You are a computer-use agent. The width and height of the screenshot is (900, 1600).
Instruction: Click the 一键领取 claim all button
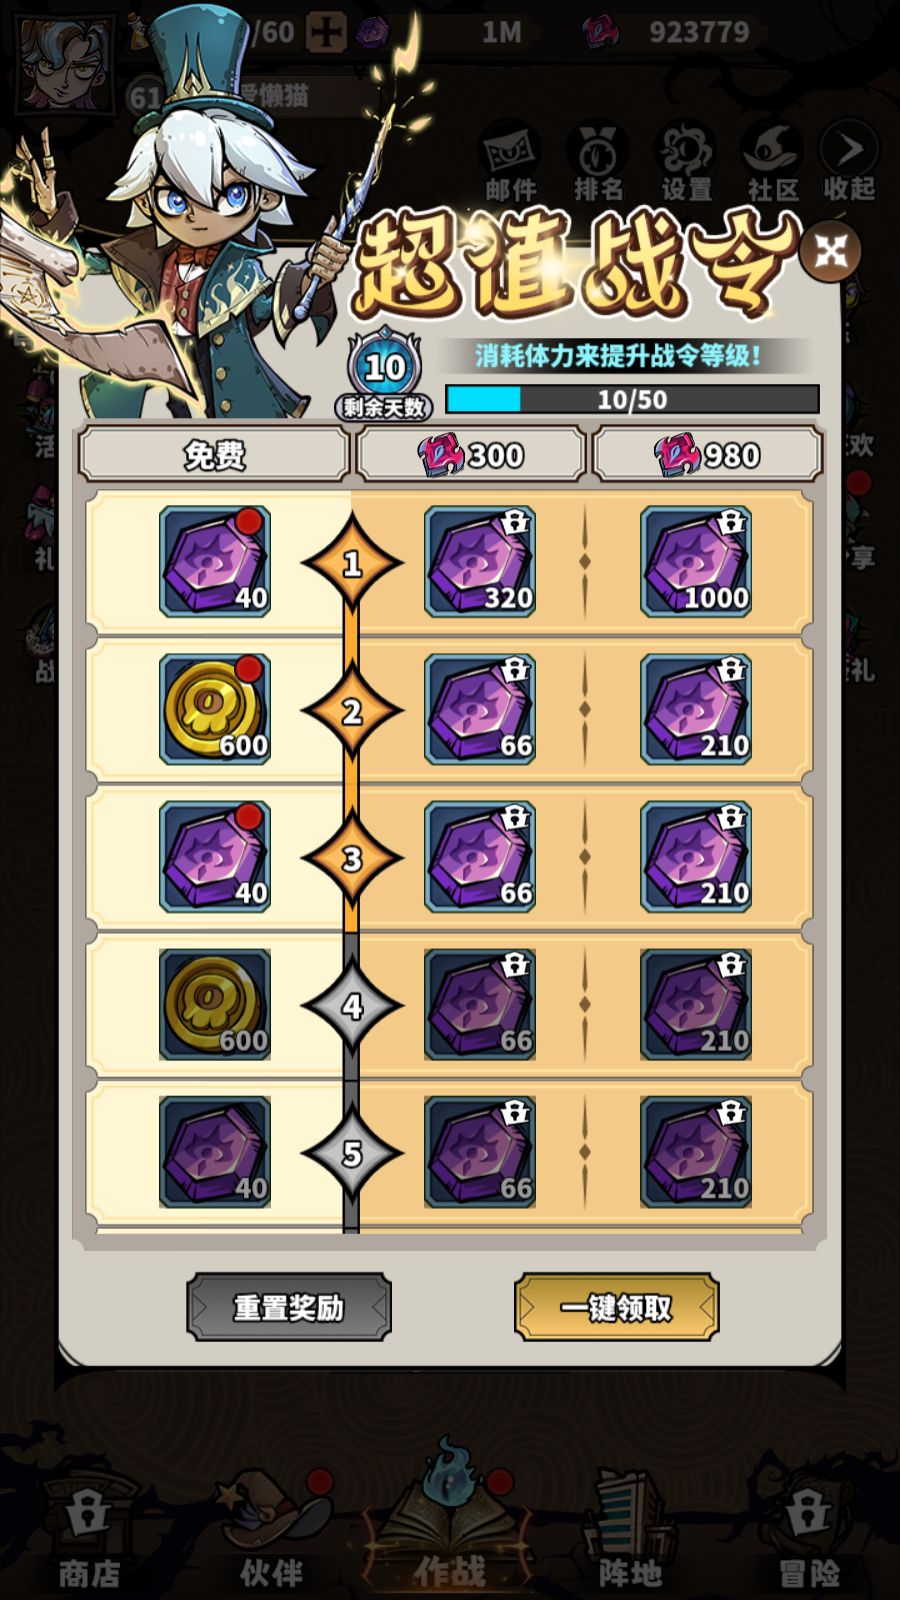tap(616, 1307)
